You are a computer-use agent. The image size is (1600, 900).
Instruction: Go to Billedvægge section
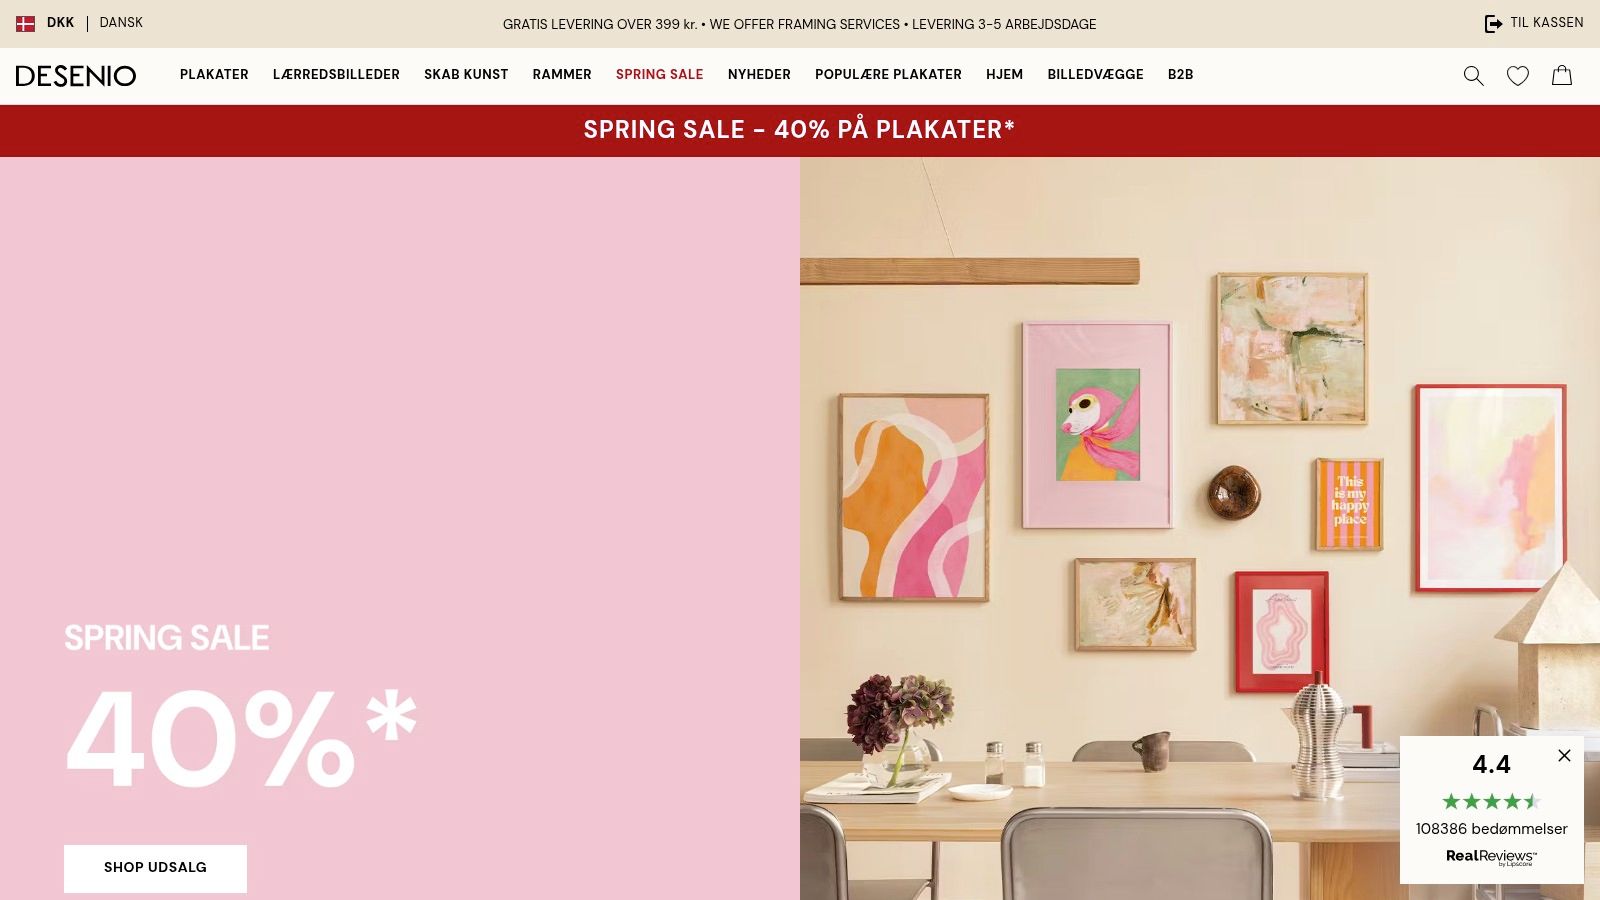(x=1095, y=75)
